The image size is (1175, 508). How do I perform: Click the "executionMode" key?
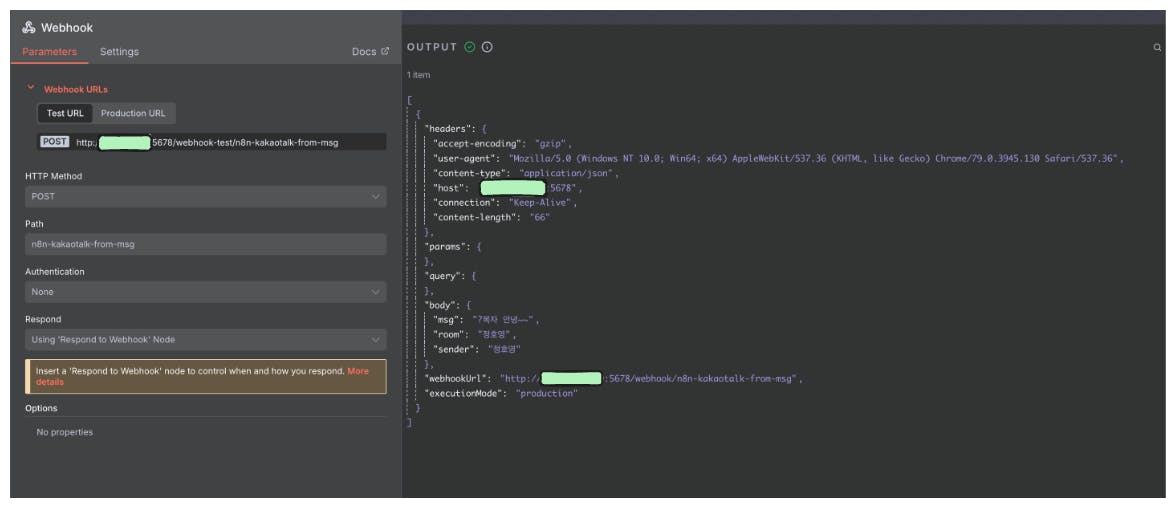465,393
